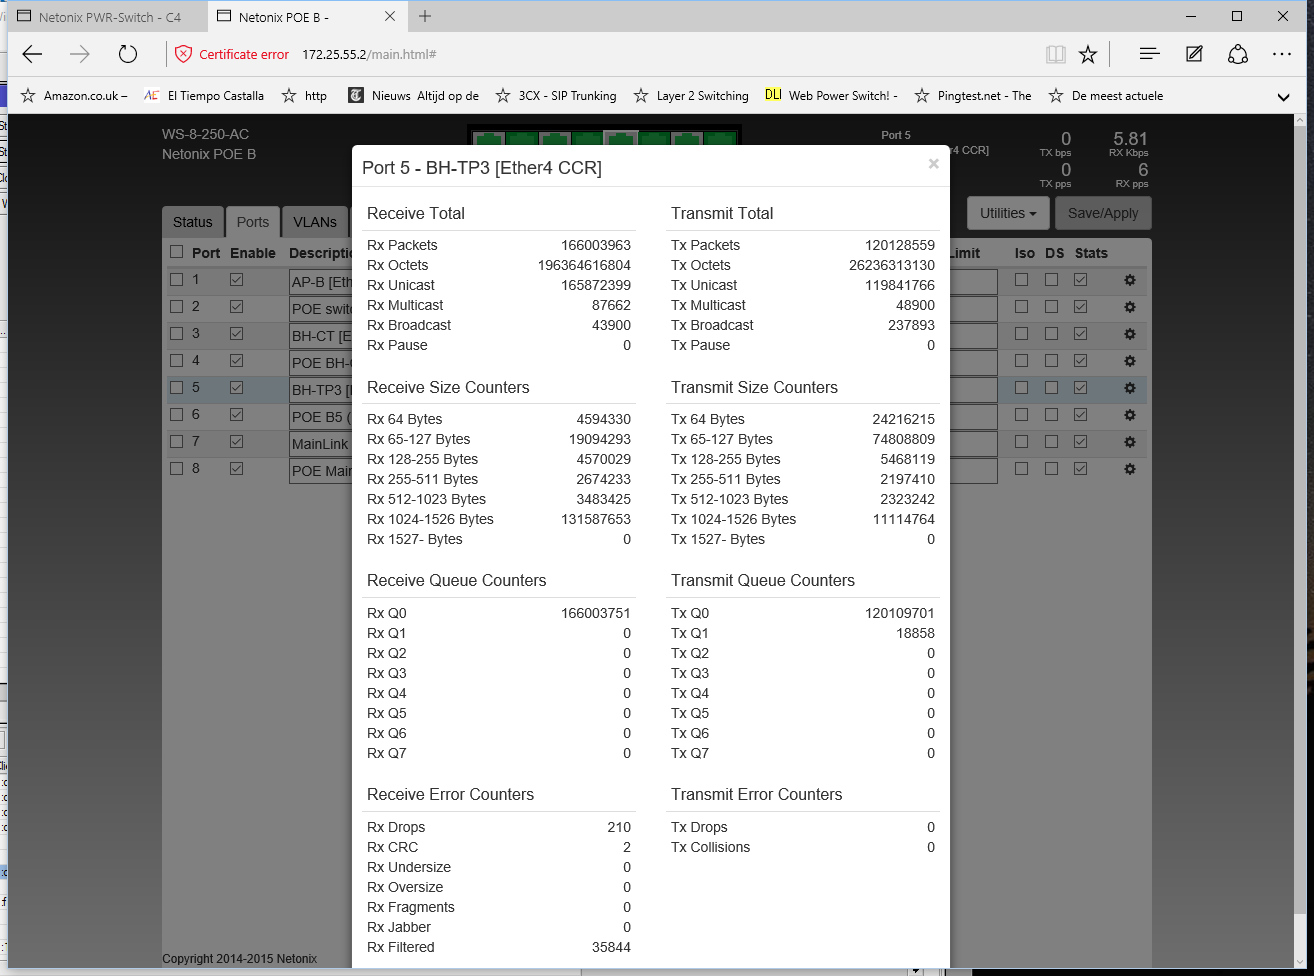Image resolution: width=1314 pixels, height=976 pixels.
Task: Select port 3 row checkbox
Action: click(x=176, y=334)
